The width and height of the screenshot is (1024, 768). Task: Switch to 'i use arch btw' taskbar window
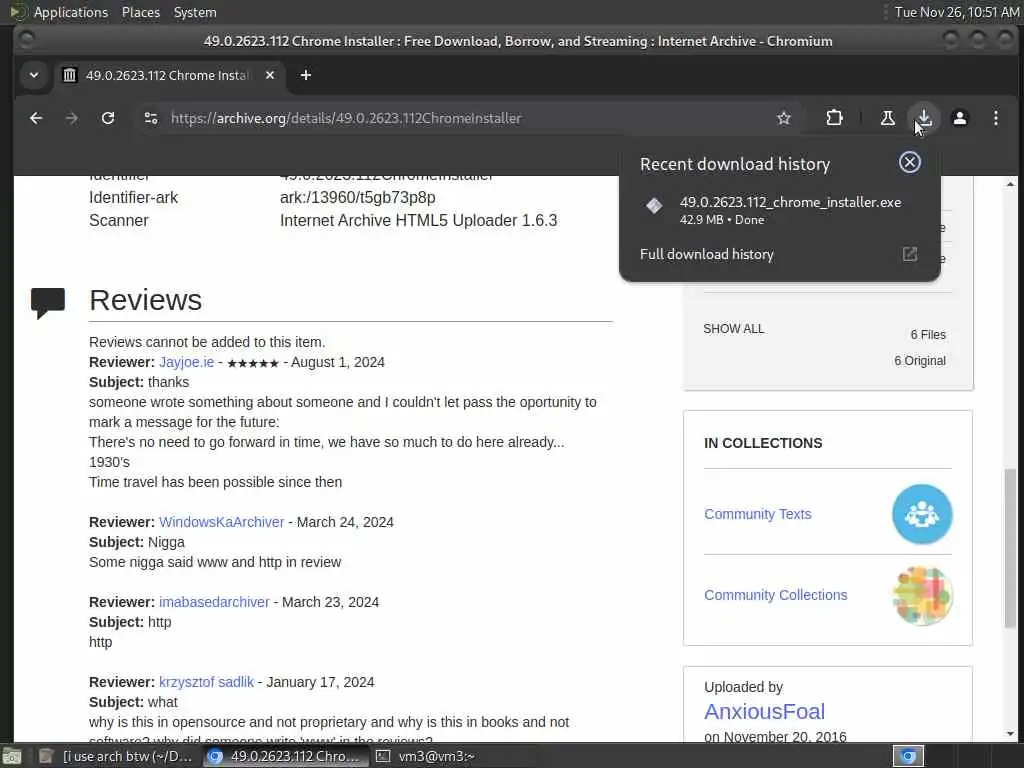pyautogui.click(x=116, y=756)
